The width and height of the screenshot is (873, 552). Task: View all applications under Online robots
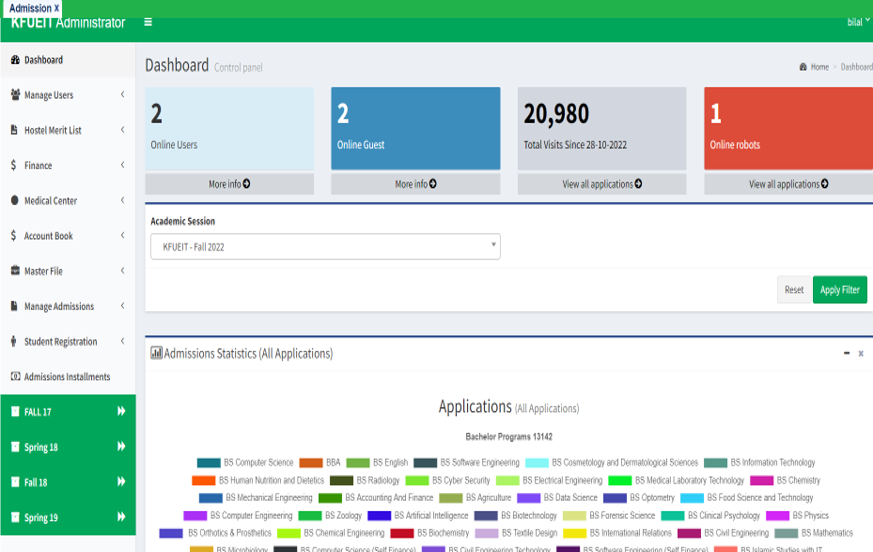tap(788, 184)
